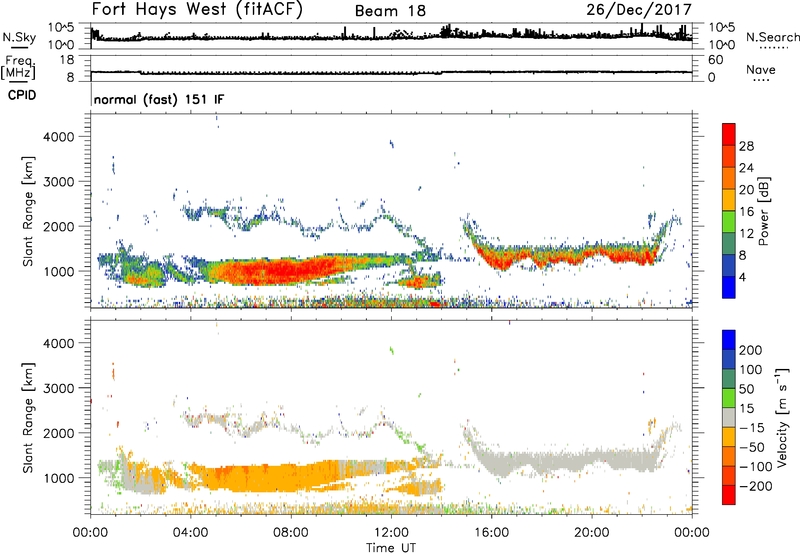Click the '200' velocity color bar label
The width and height of the screenshot is (800, 554).
(x=751, y=350)
